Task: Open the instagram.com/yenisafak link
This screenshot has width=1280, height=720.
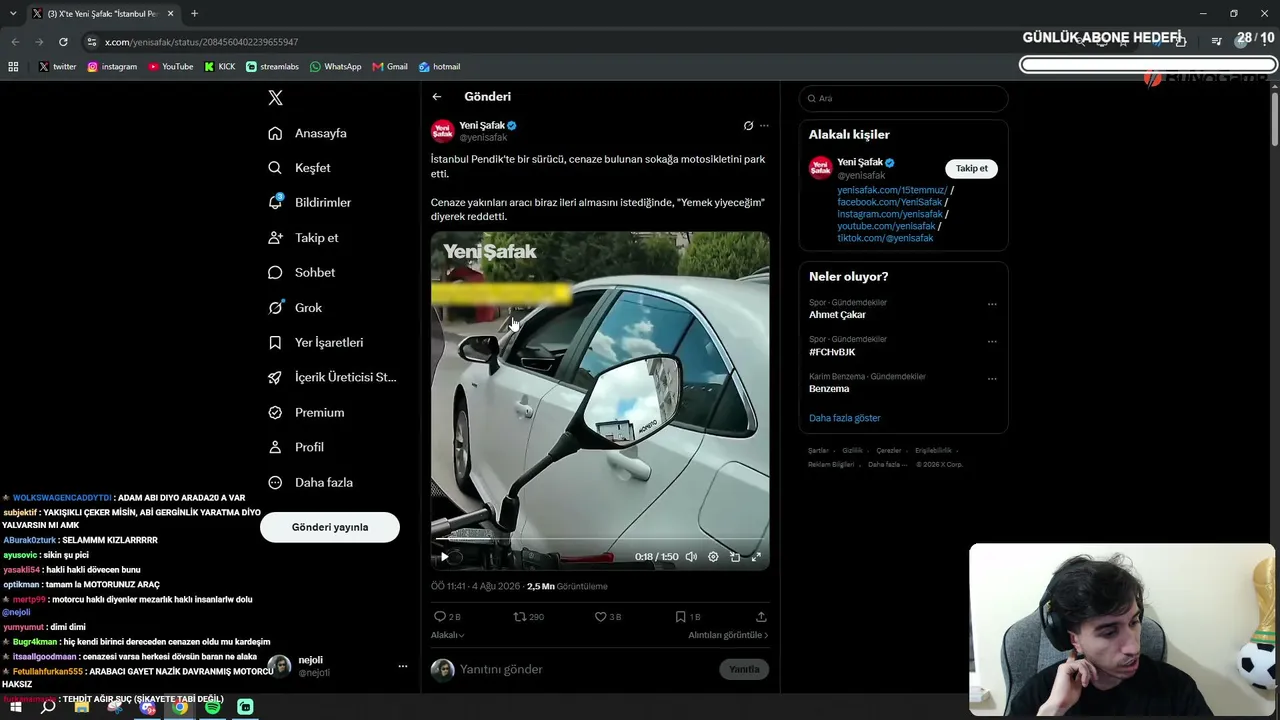Action: click(890, 214)
